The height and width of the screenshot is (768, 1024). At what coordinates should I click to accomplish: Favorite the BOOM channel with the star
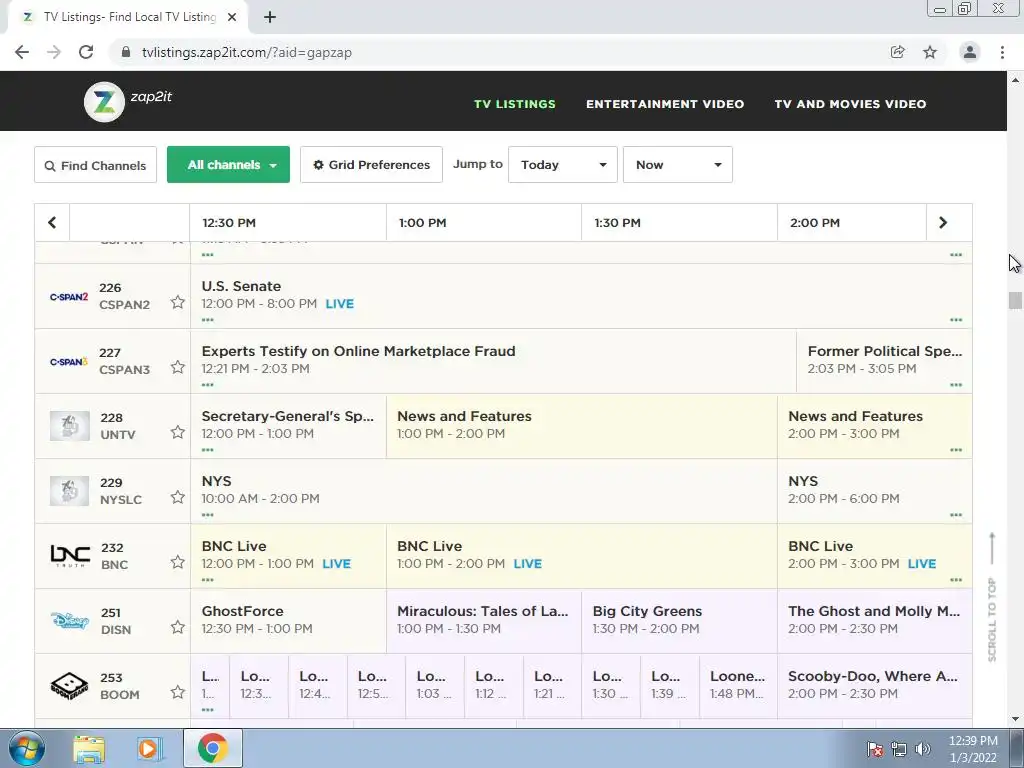[178, 692]
